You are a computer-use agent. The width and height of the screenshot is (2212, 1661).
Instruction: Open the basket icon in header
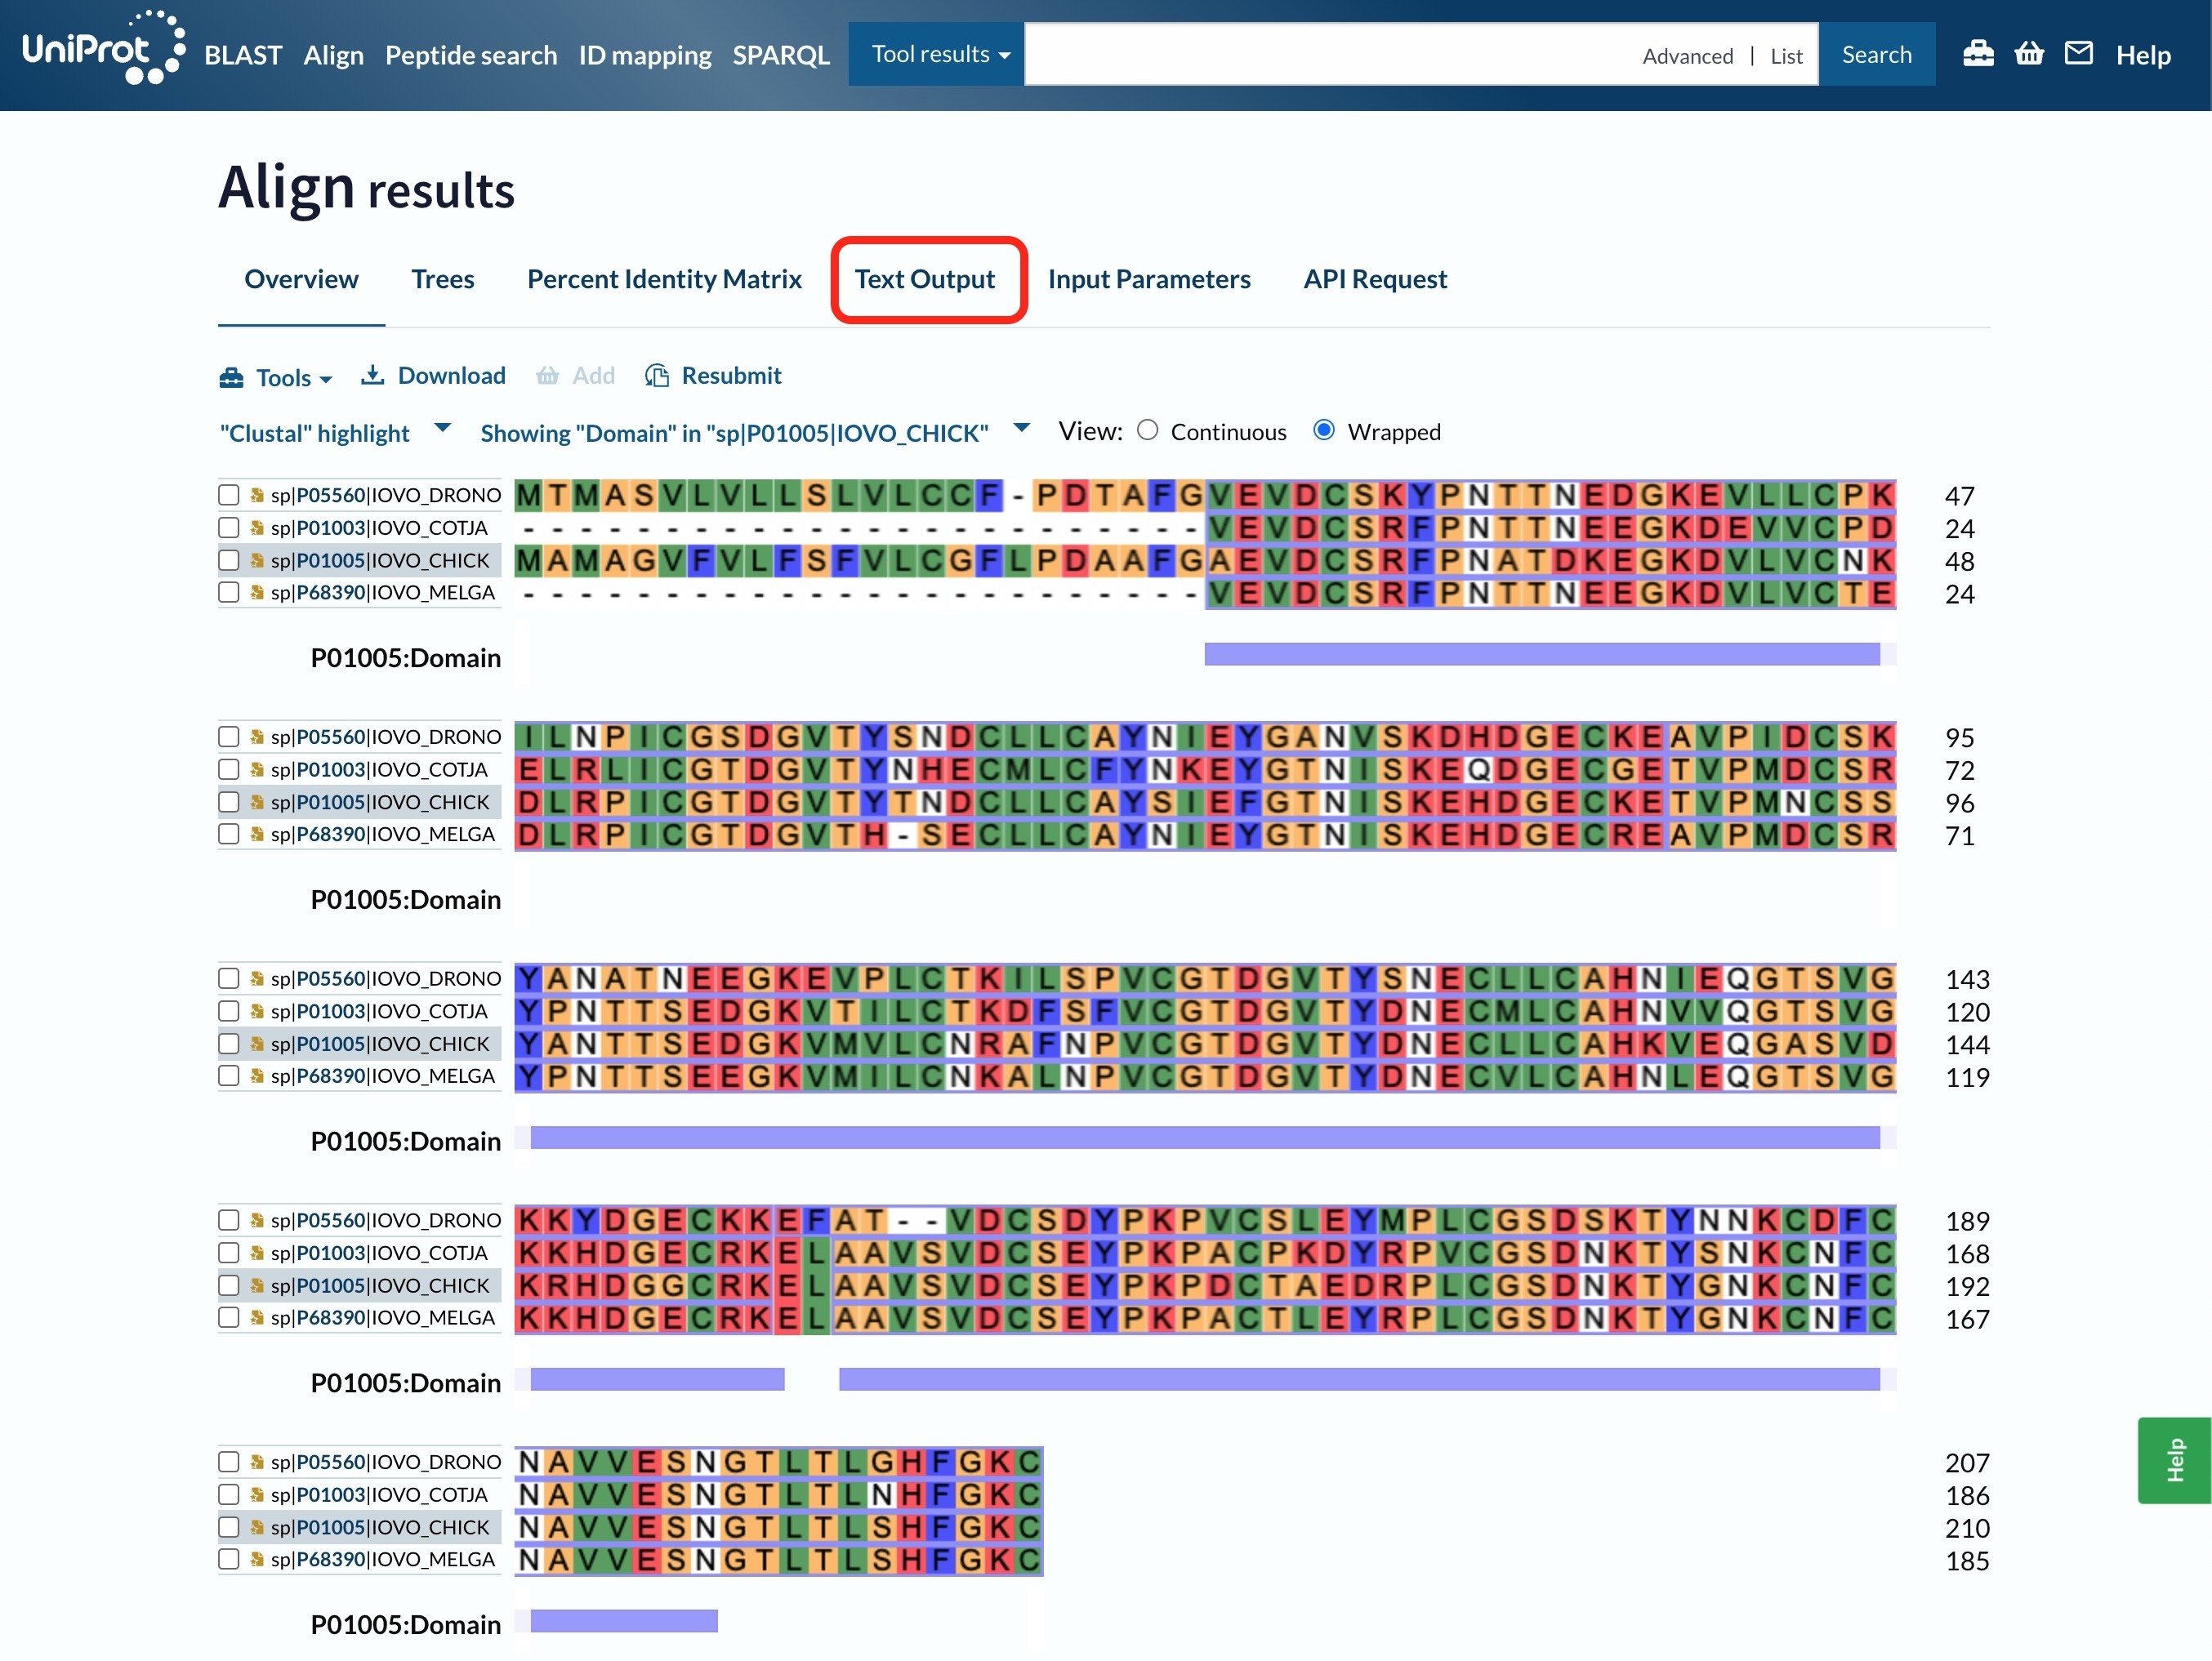(2028, 53)
